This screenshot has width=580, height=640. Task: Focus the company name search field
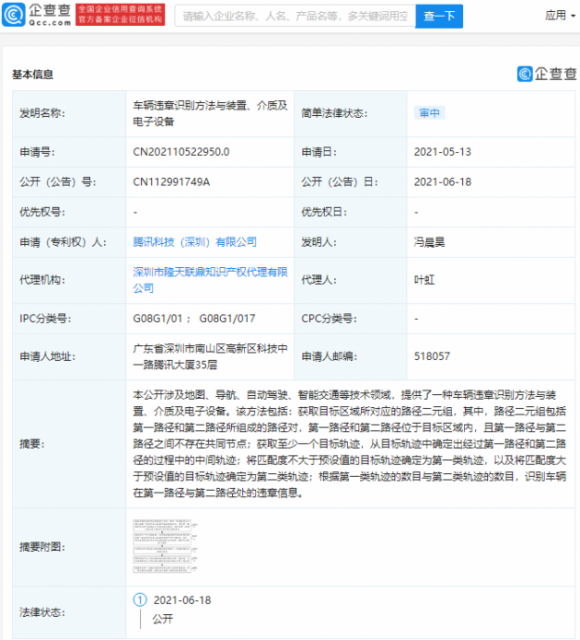point(295,16)
